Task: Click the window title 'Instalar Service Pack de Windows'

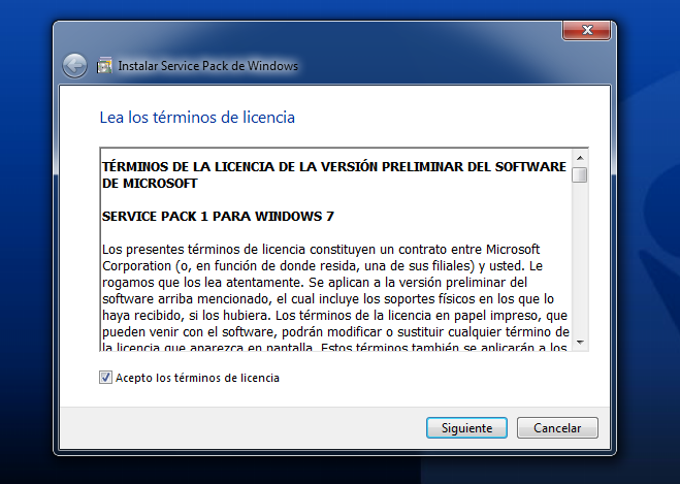Action: pyautogui.click(x=208, y=66)
